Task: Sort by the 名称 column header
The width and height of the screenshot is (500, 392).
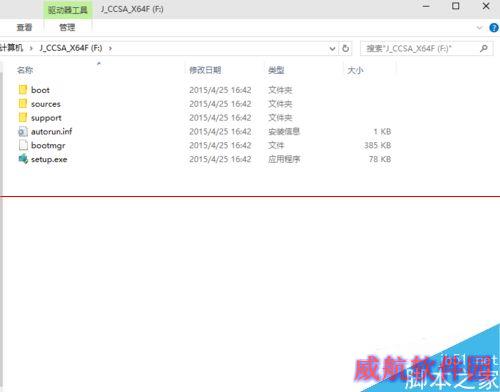Action: point(25,70)
